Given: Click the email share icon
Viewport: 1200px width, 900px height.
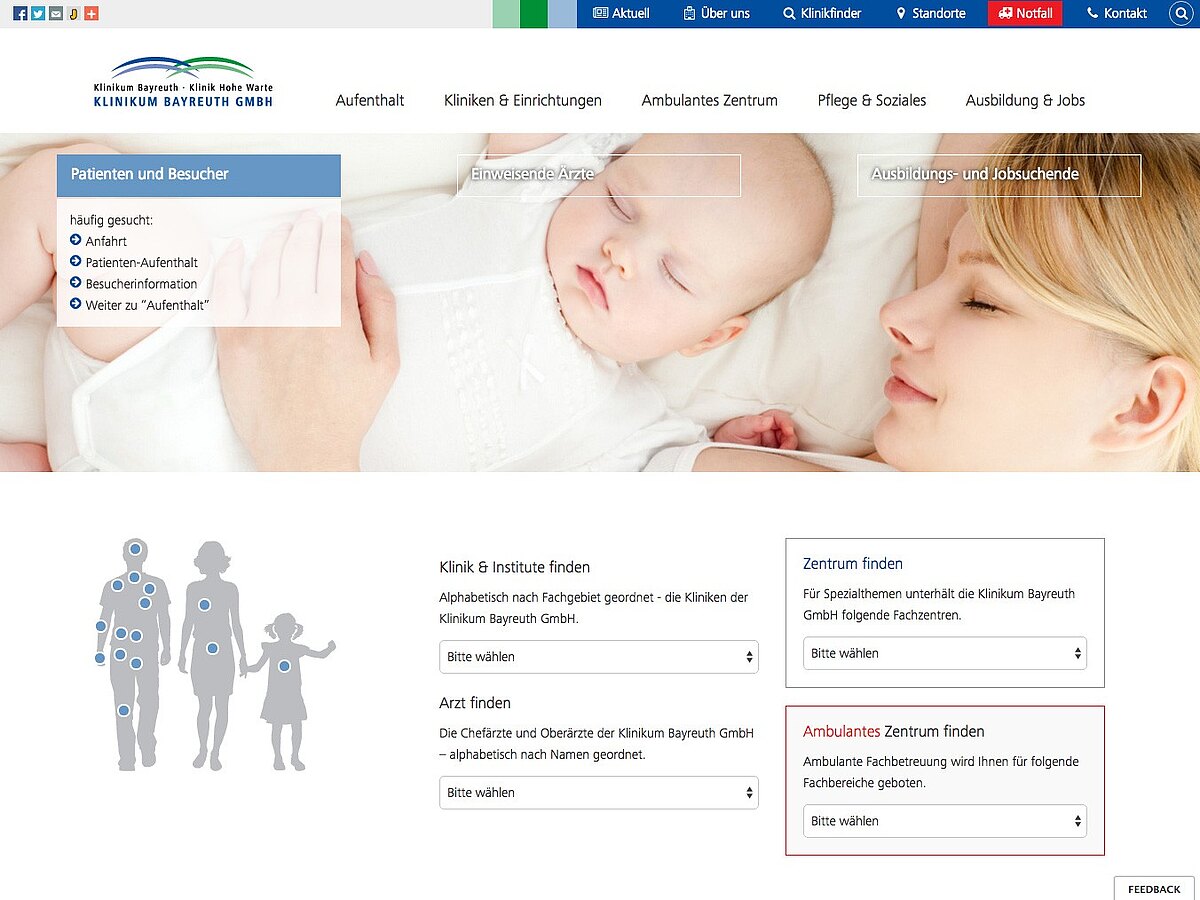Looking at the screenshot, I should (56, 14).
